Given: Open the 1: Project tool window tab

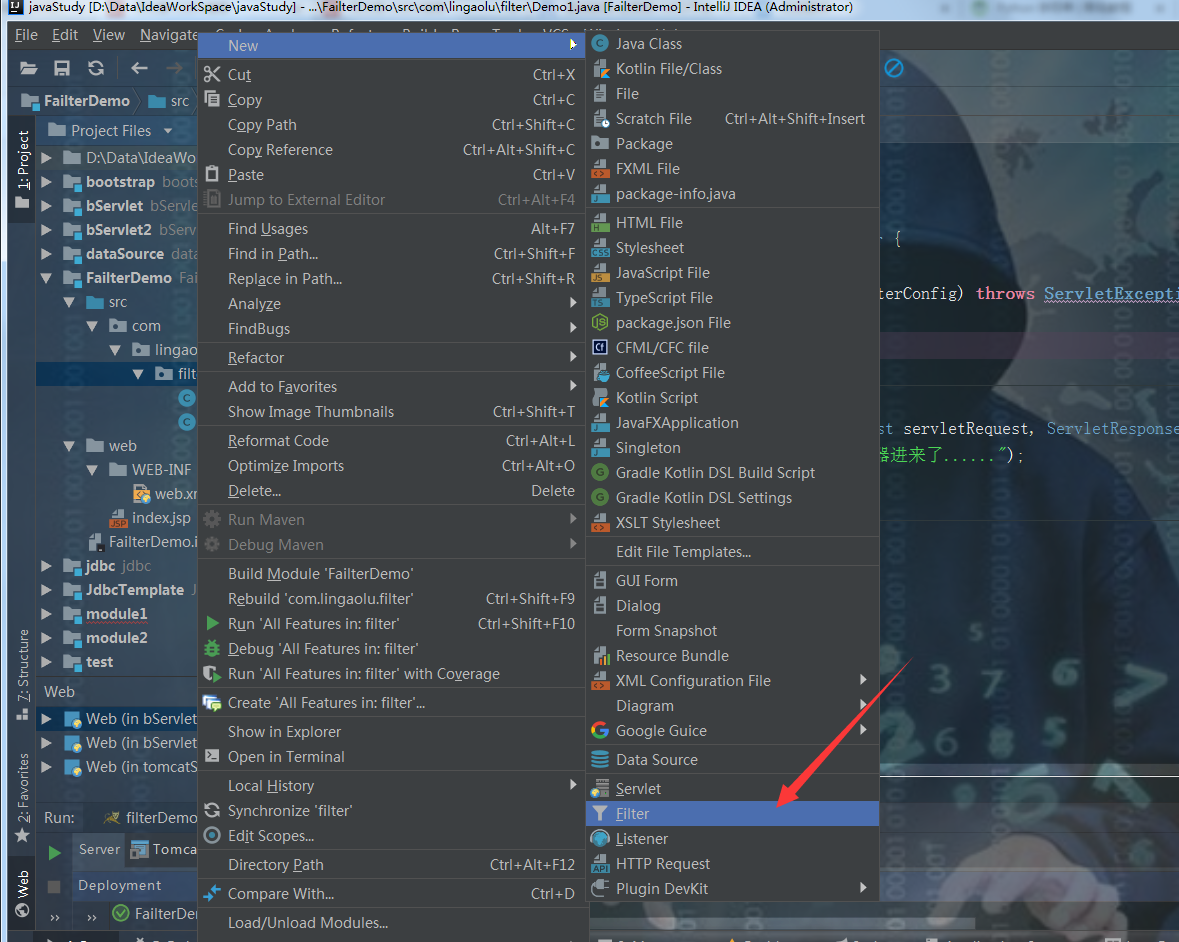Looking at the screenshot, I should point(23,169).
